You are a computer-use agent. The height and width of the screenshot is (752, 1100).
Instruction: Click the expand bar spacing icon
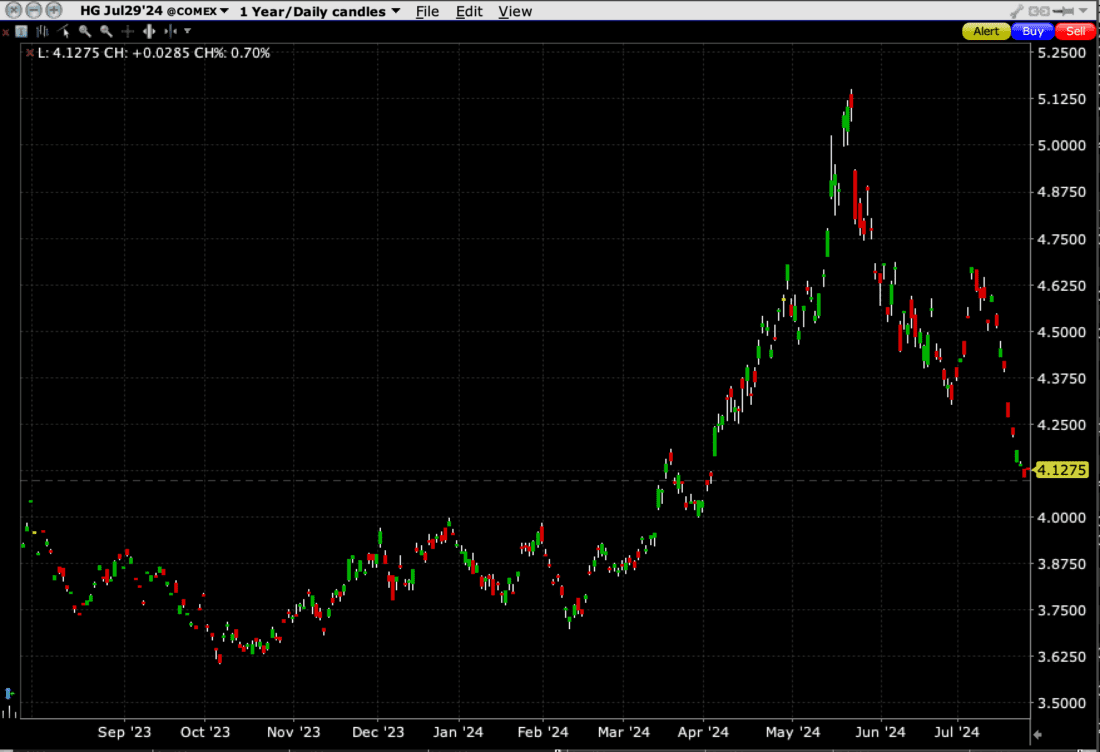[x=148, y=31]
